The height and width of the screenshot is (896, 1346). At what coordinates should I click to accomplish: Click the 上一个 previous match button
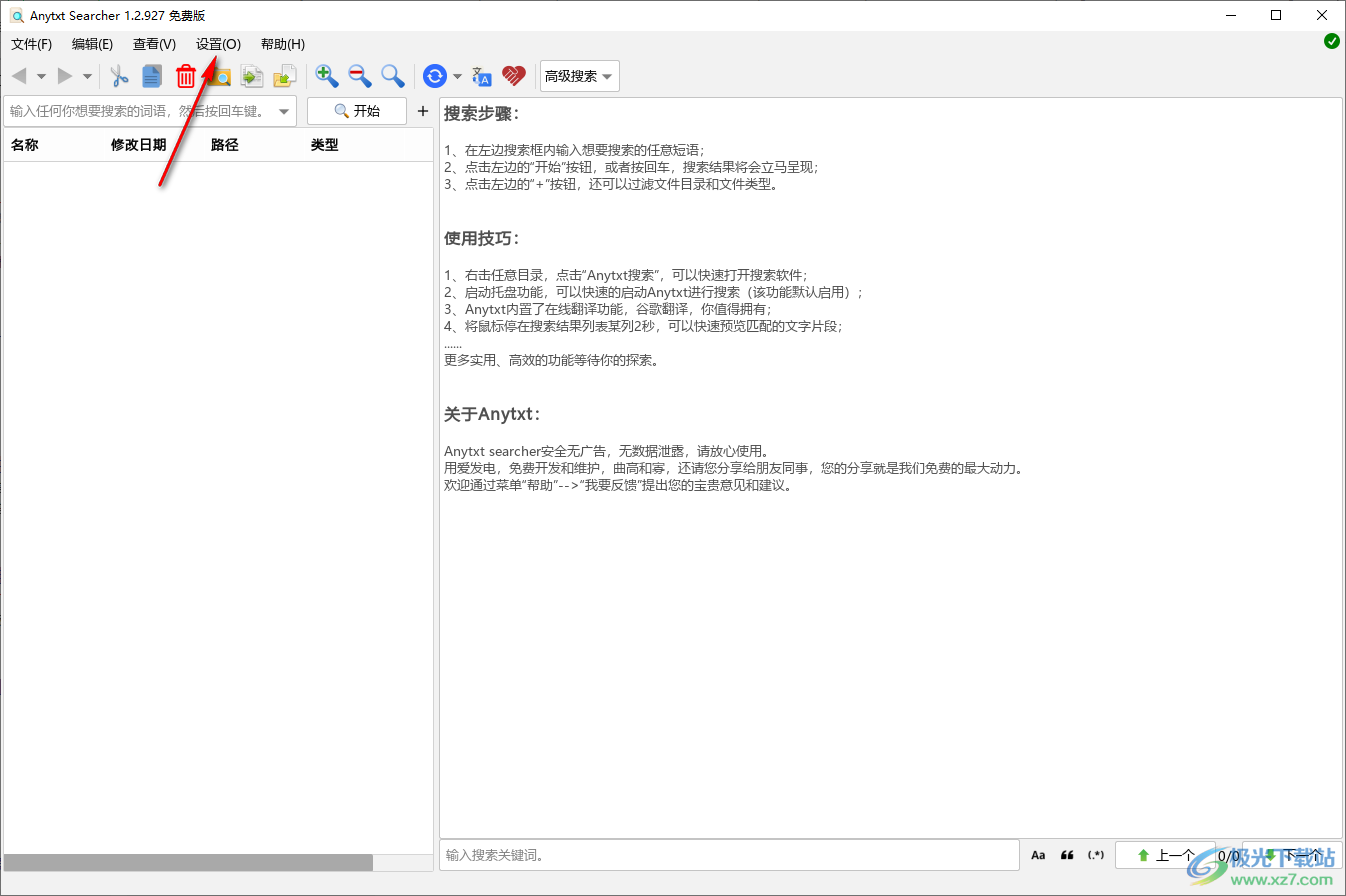(1165, 855)
